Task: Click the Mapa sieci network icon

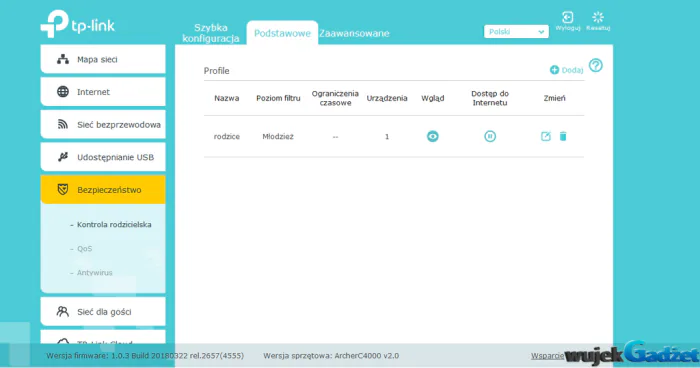Action: (x=63, y=59)
